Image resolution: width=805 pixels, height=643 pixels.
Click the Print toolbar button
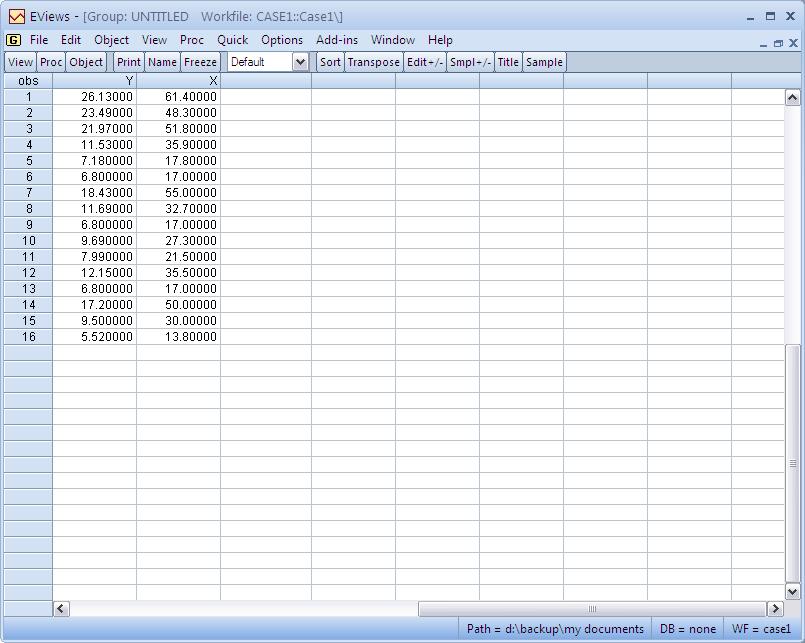click(x=128, y=62)
